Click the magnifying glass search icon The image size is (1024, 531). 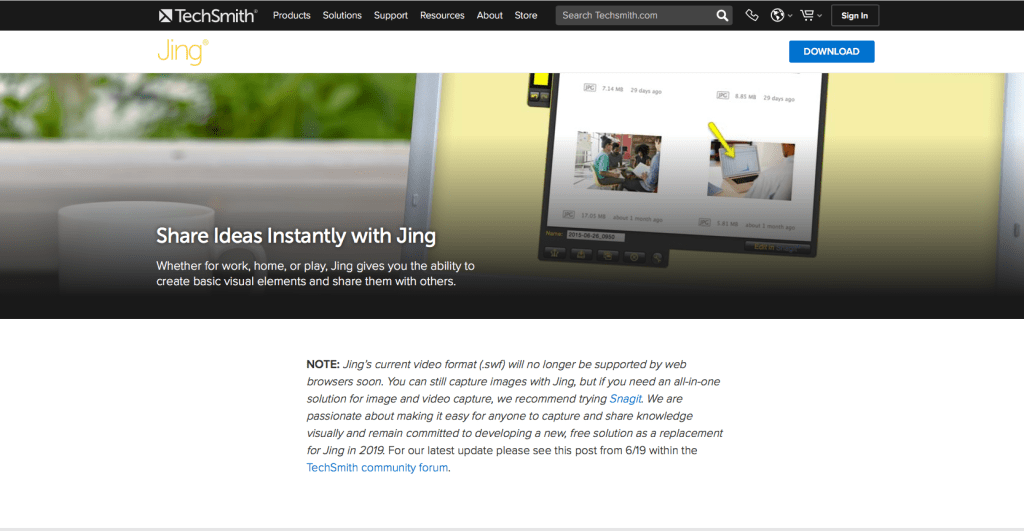(x=723, y=15)
